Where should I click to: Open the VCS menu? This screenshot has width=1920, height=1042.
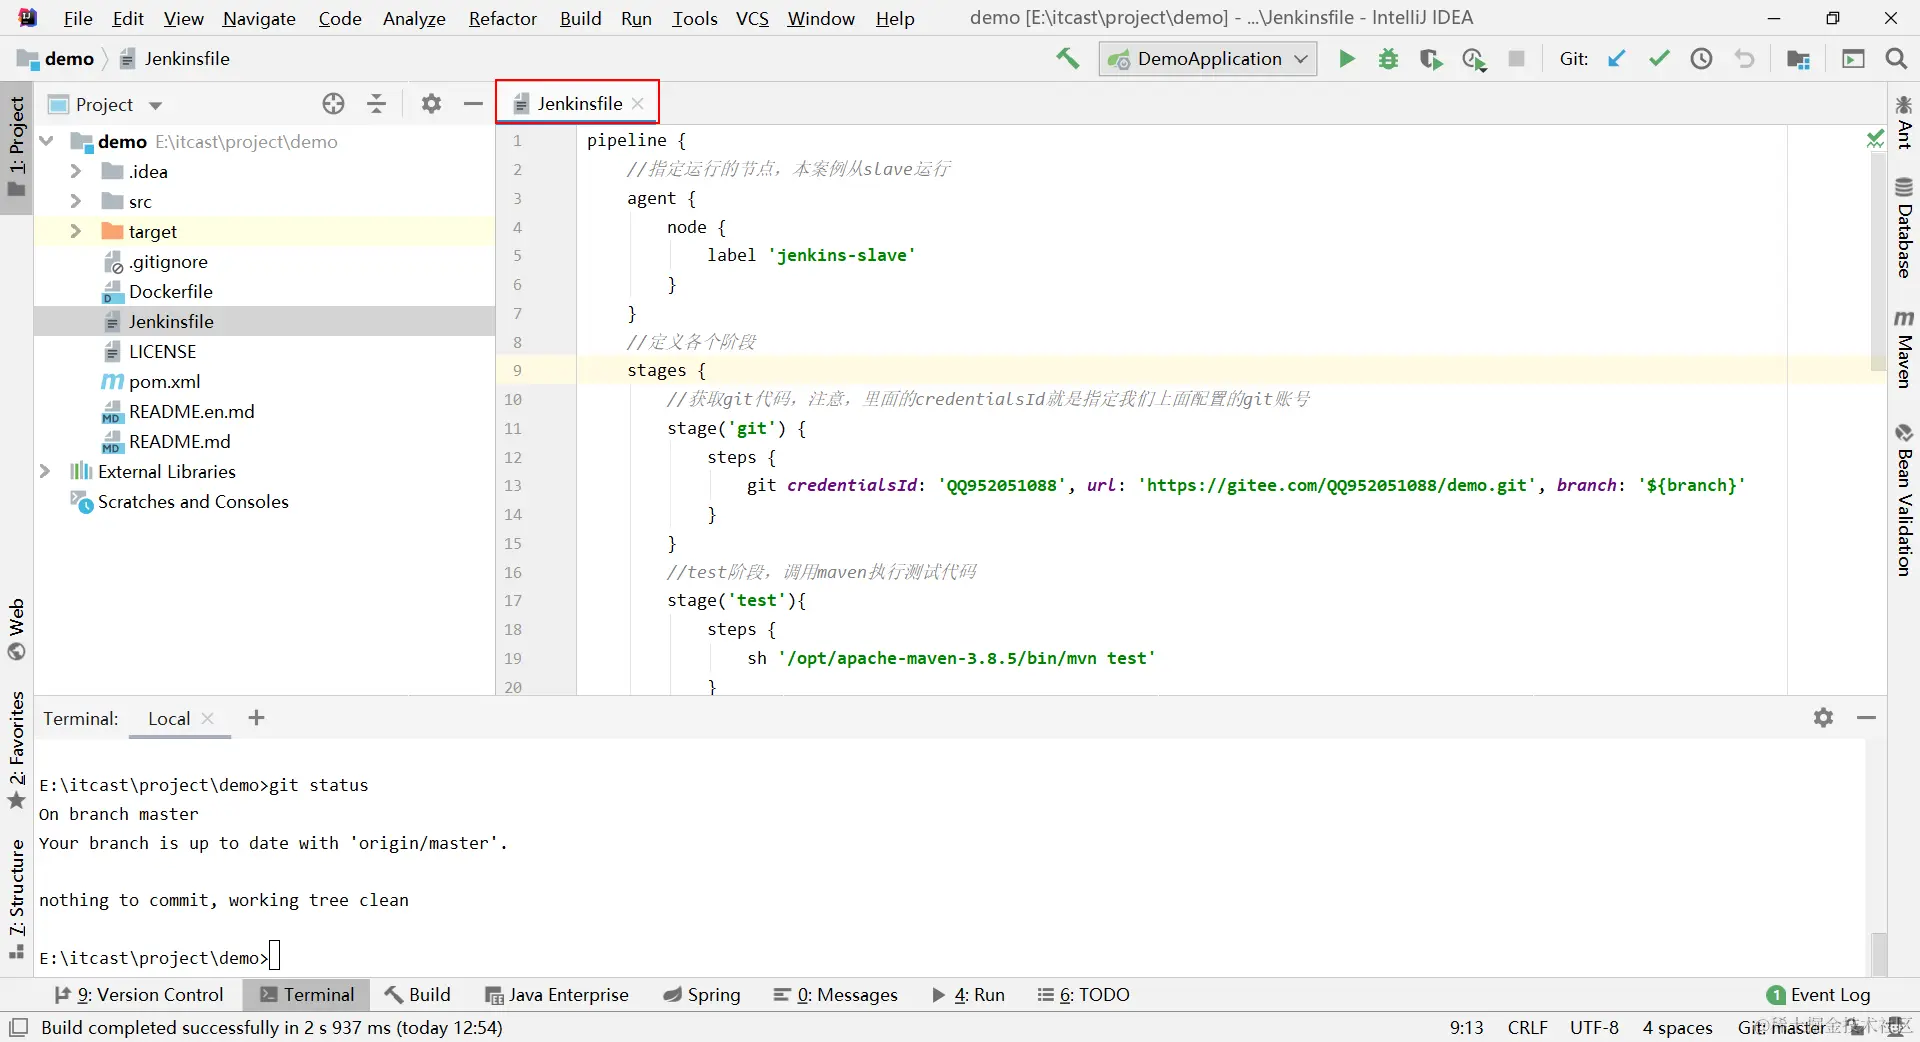click(752, 18)
